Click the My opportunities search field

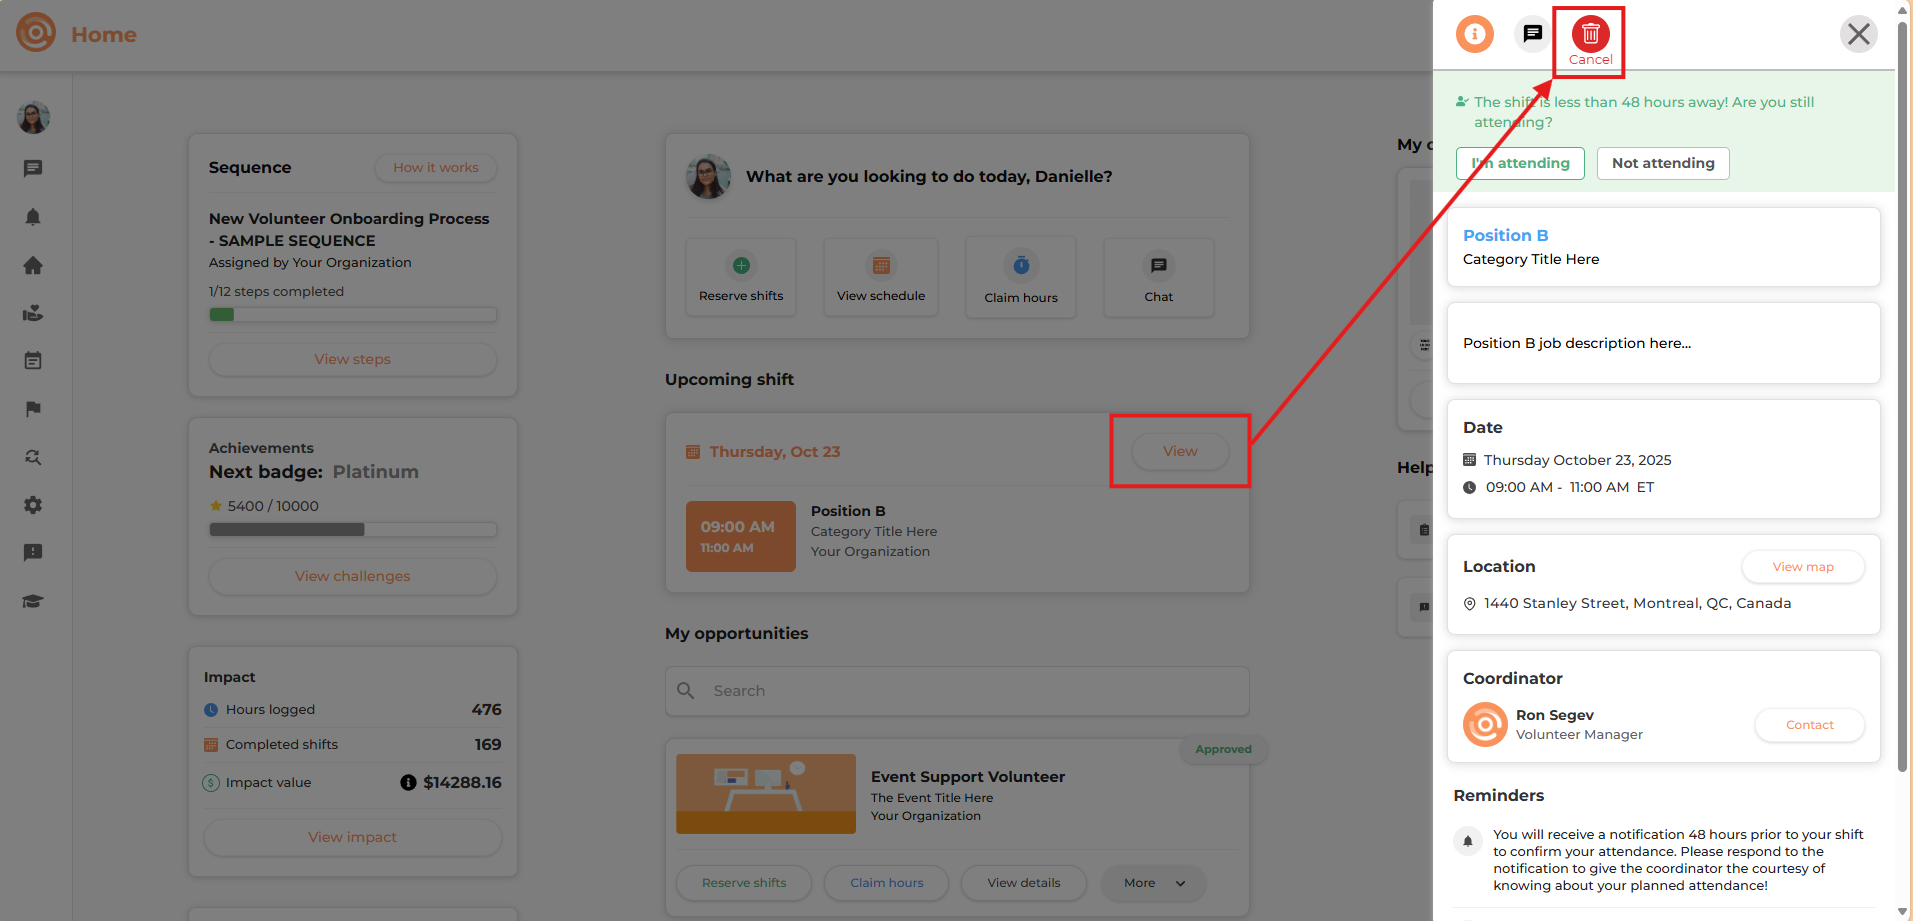pos(957,691)
